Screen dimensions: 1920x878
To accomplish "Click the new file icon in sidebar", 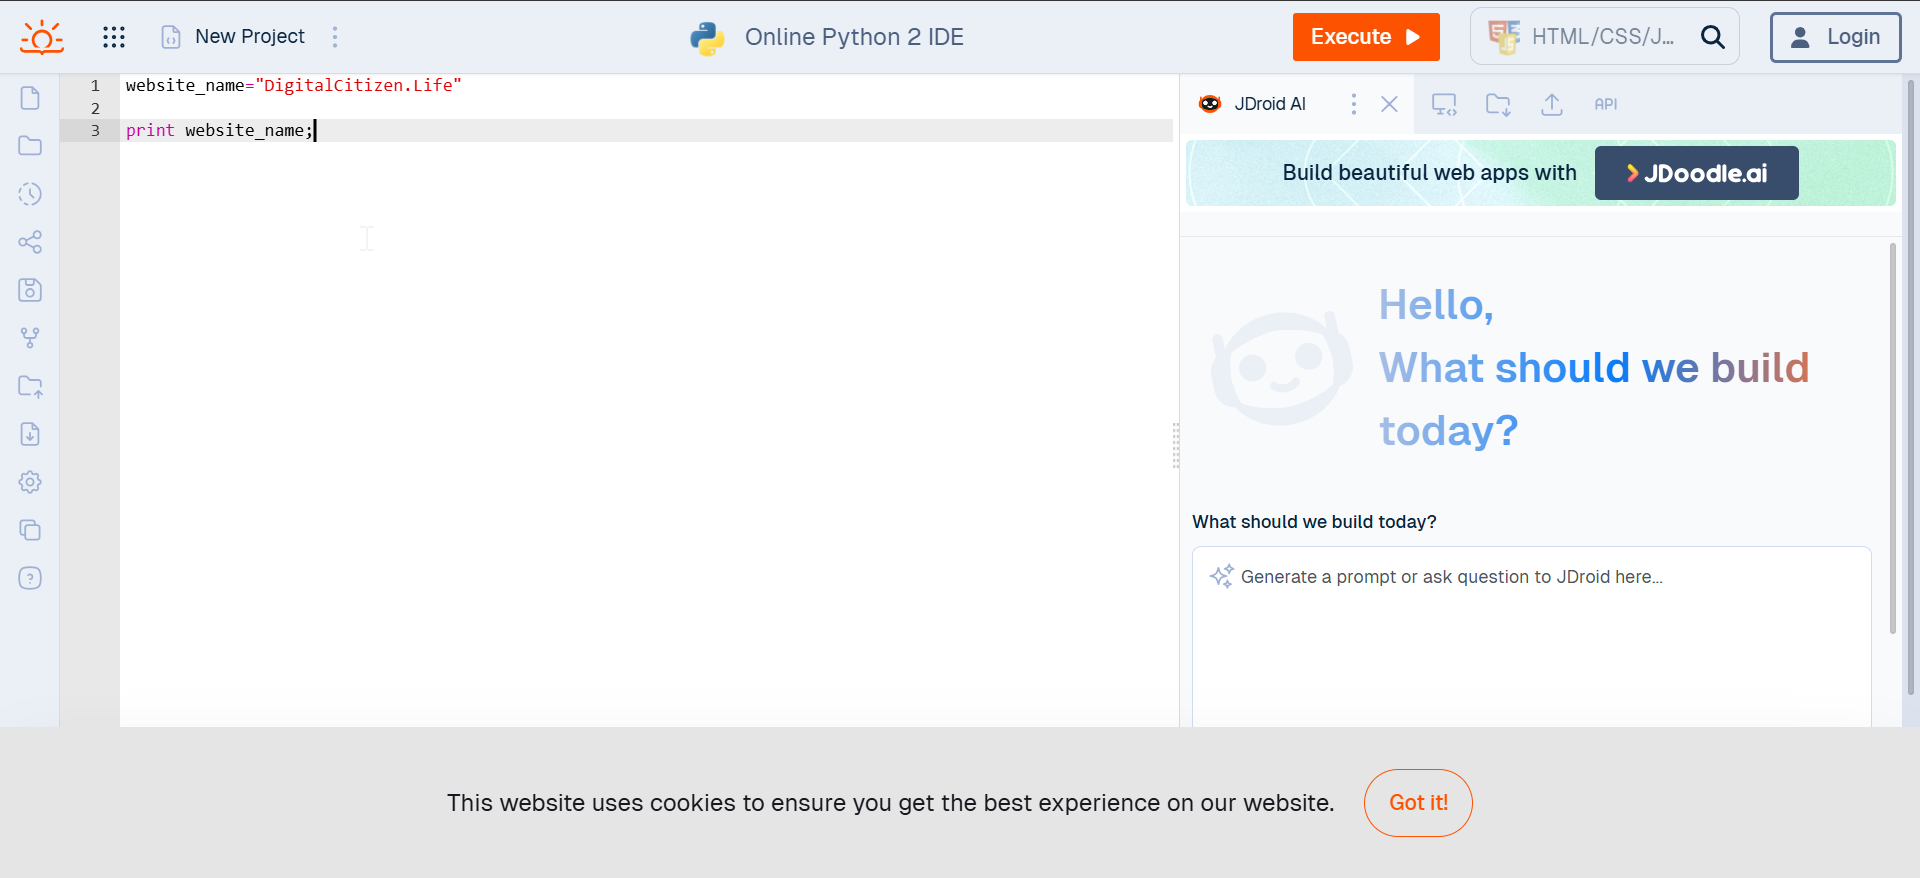I will pos(30,98).
